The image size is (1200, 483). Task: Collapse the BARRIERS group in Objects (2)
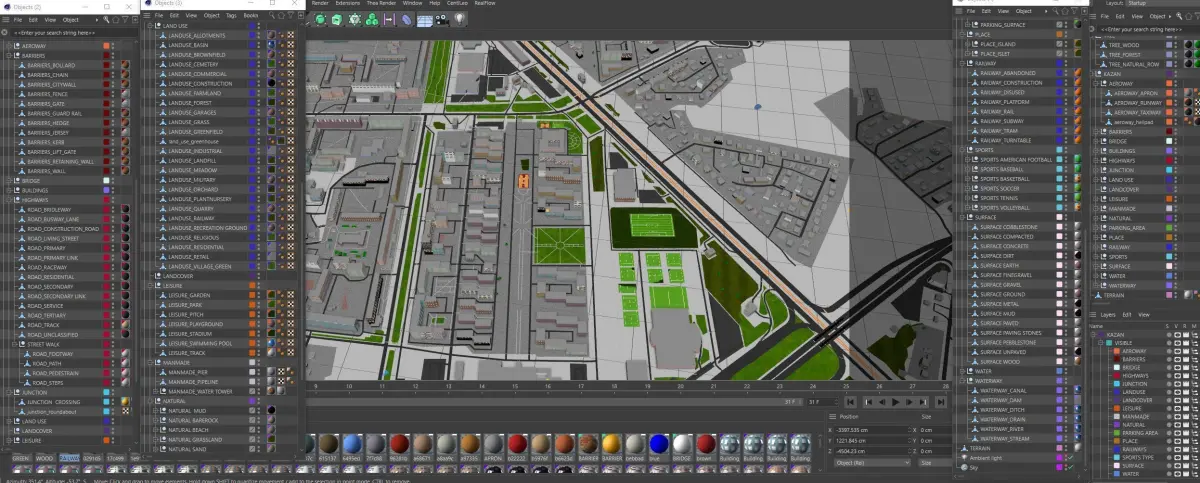coord(8,56)
